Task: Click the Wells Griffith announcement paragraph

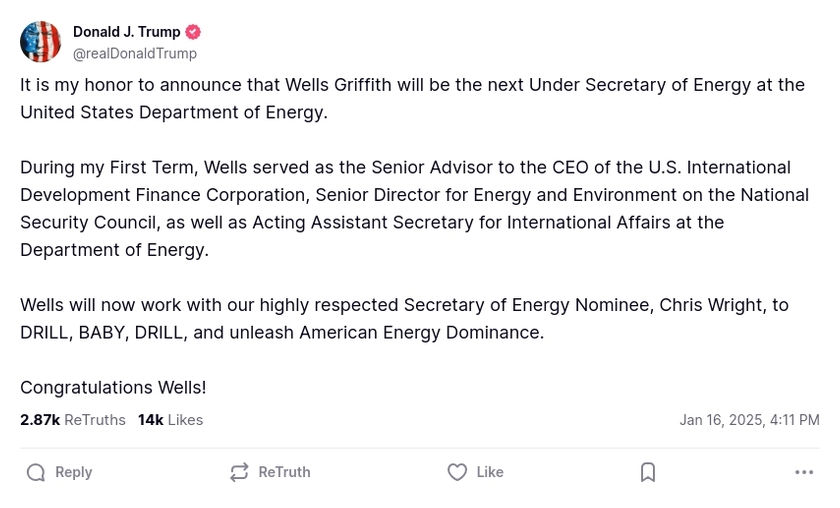Action: pyautogui.click(x=412, y=98)
